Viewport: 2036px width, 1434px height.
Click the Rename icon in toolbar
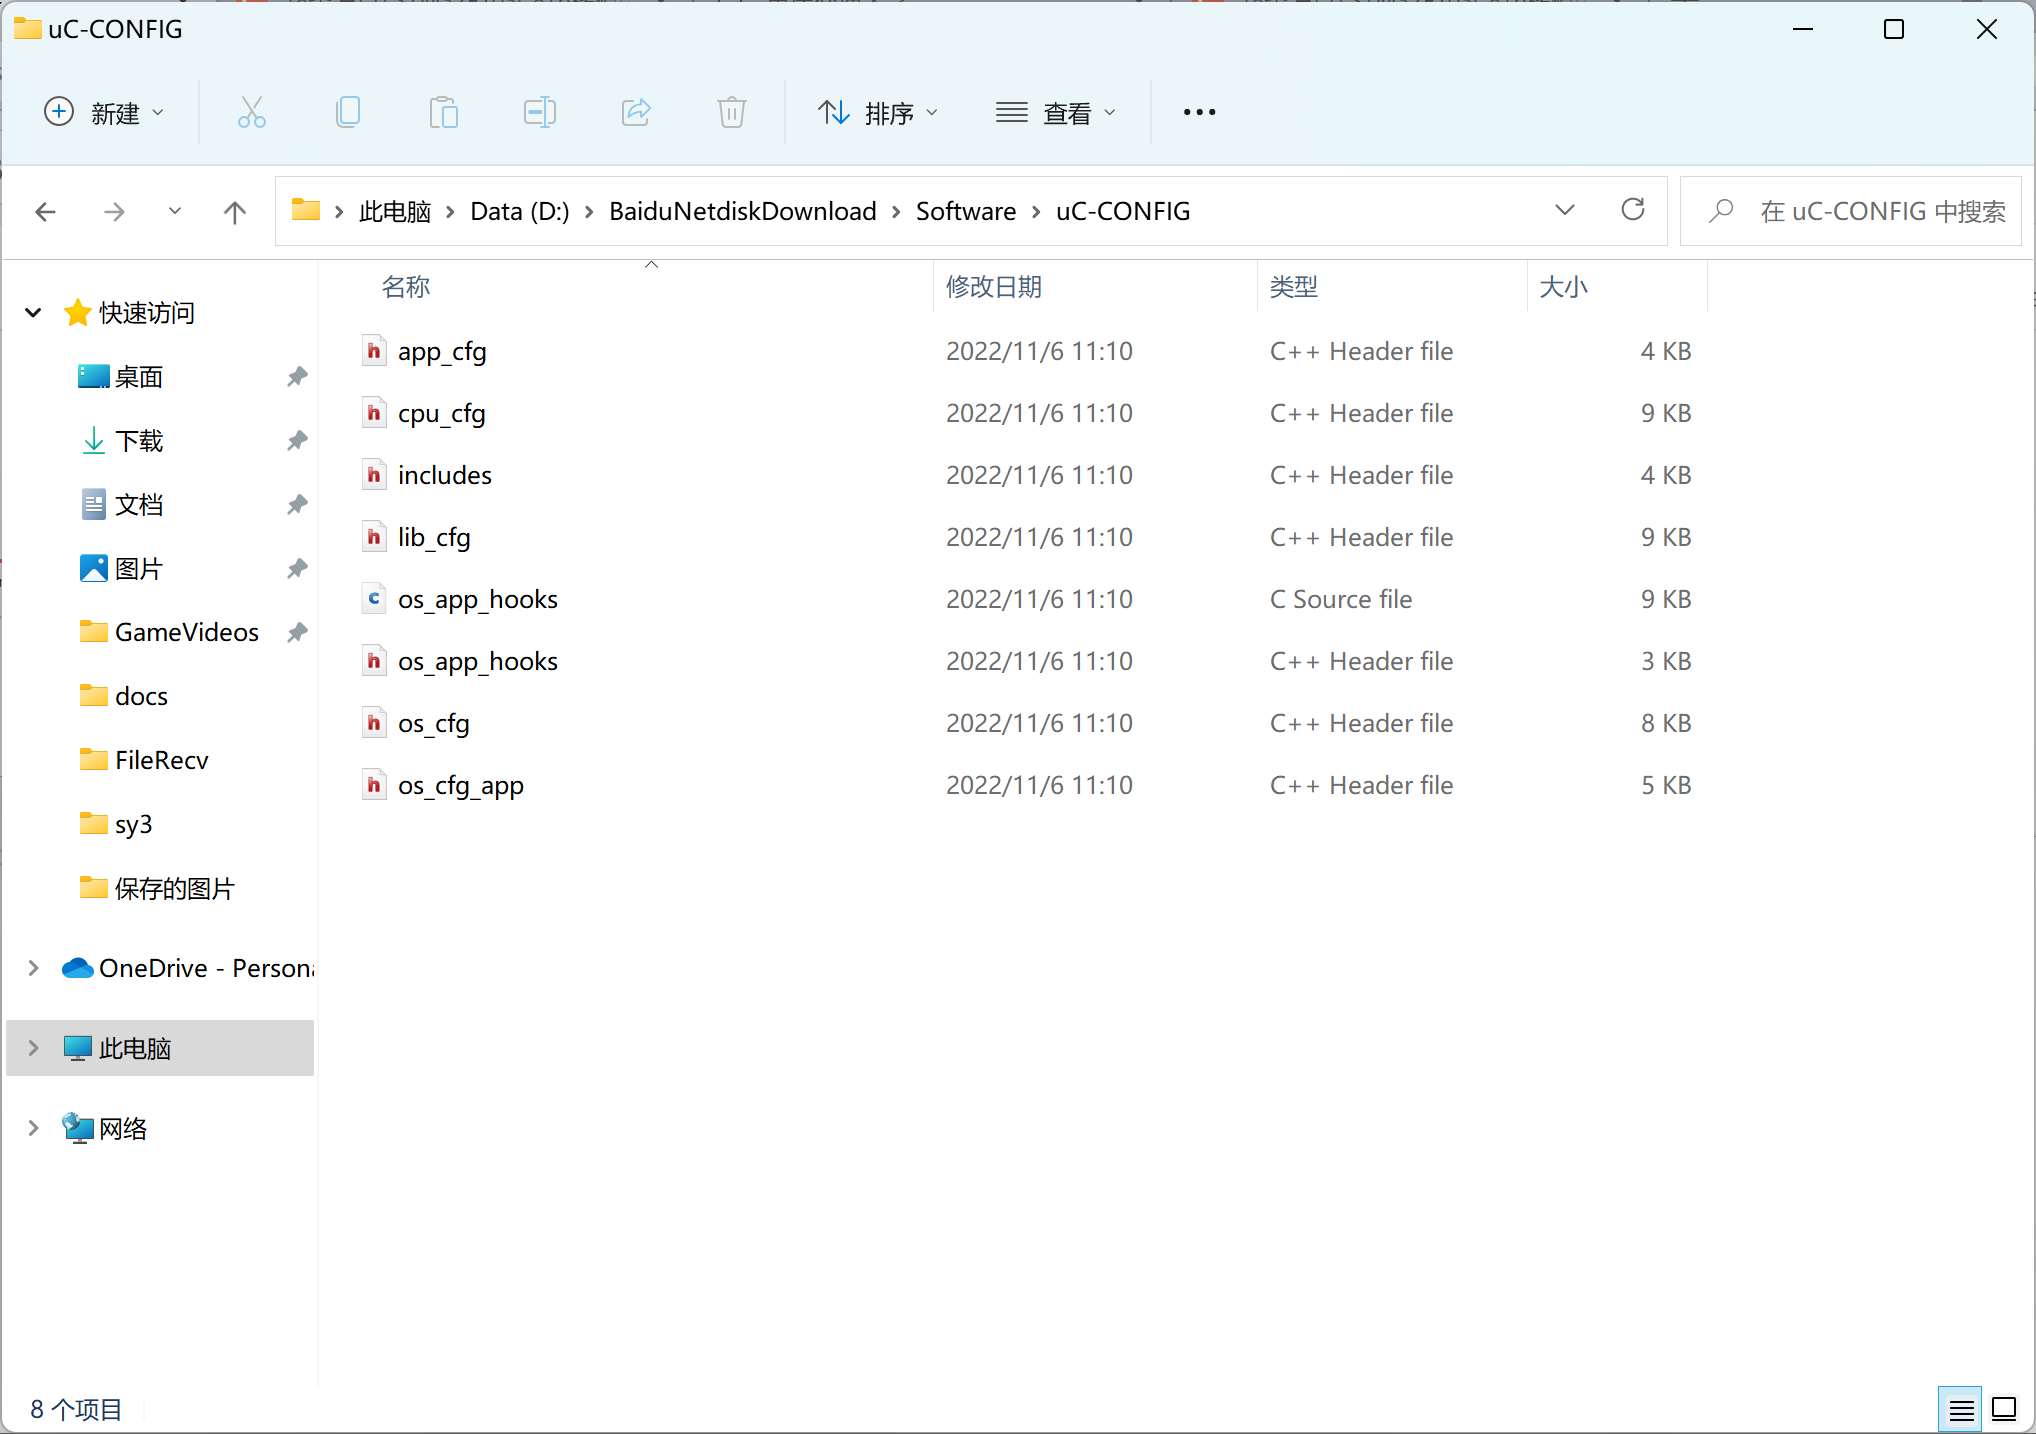click(539, 112)
